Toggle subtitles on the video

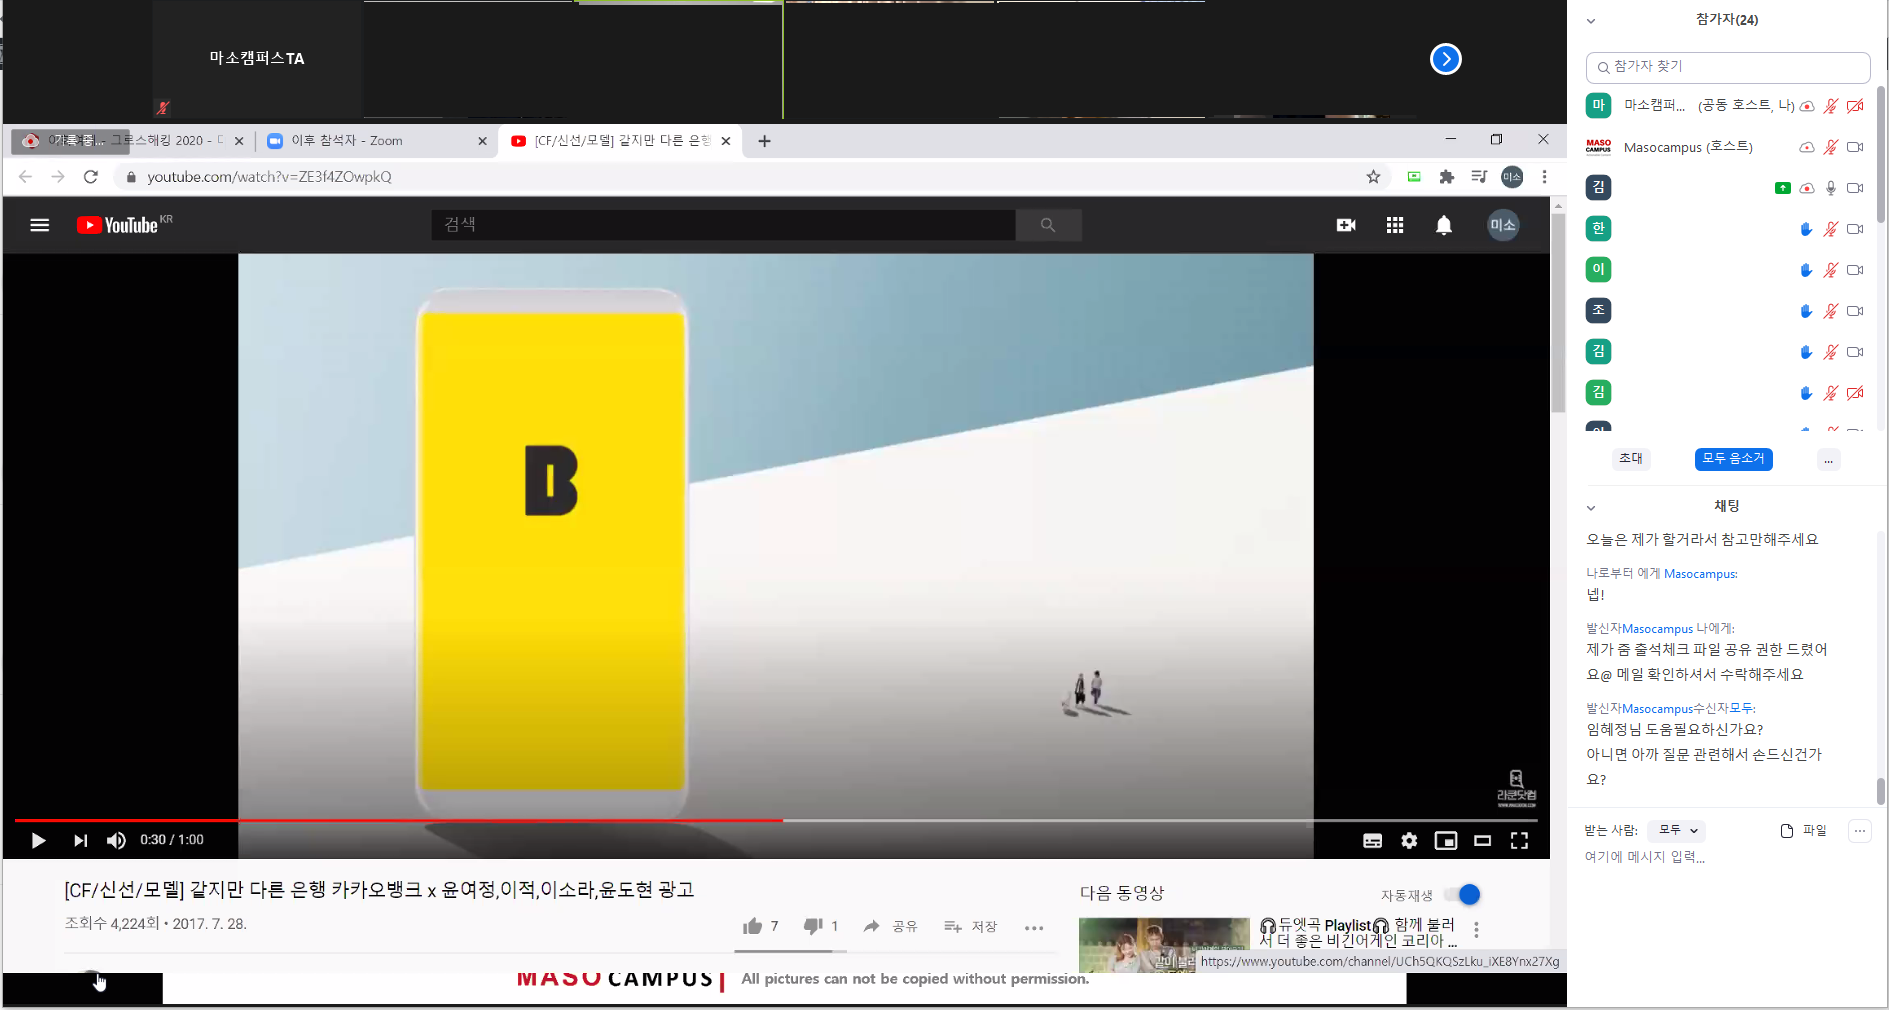1372,841
